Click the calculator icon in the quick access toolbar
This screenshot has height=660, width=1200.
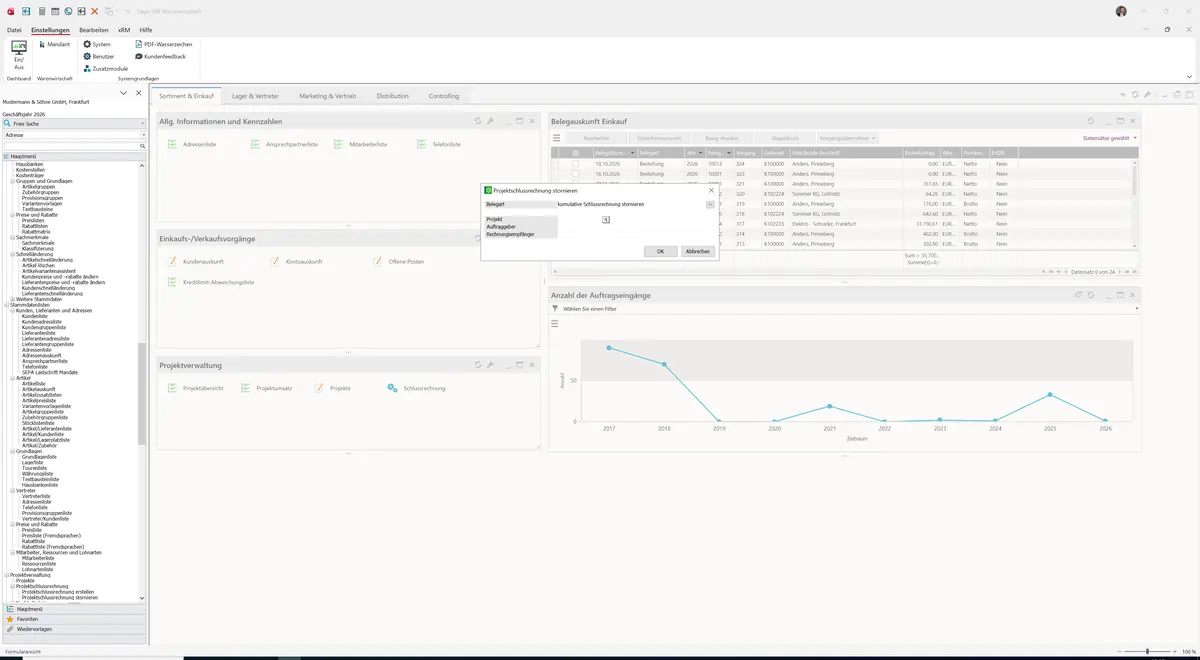click(41, 11)
